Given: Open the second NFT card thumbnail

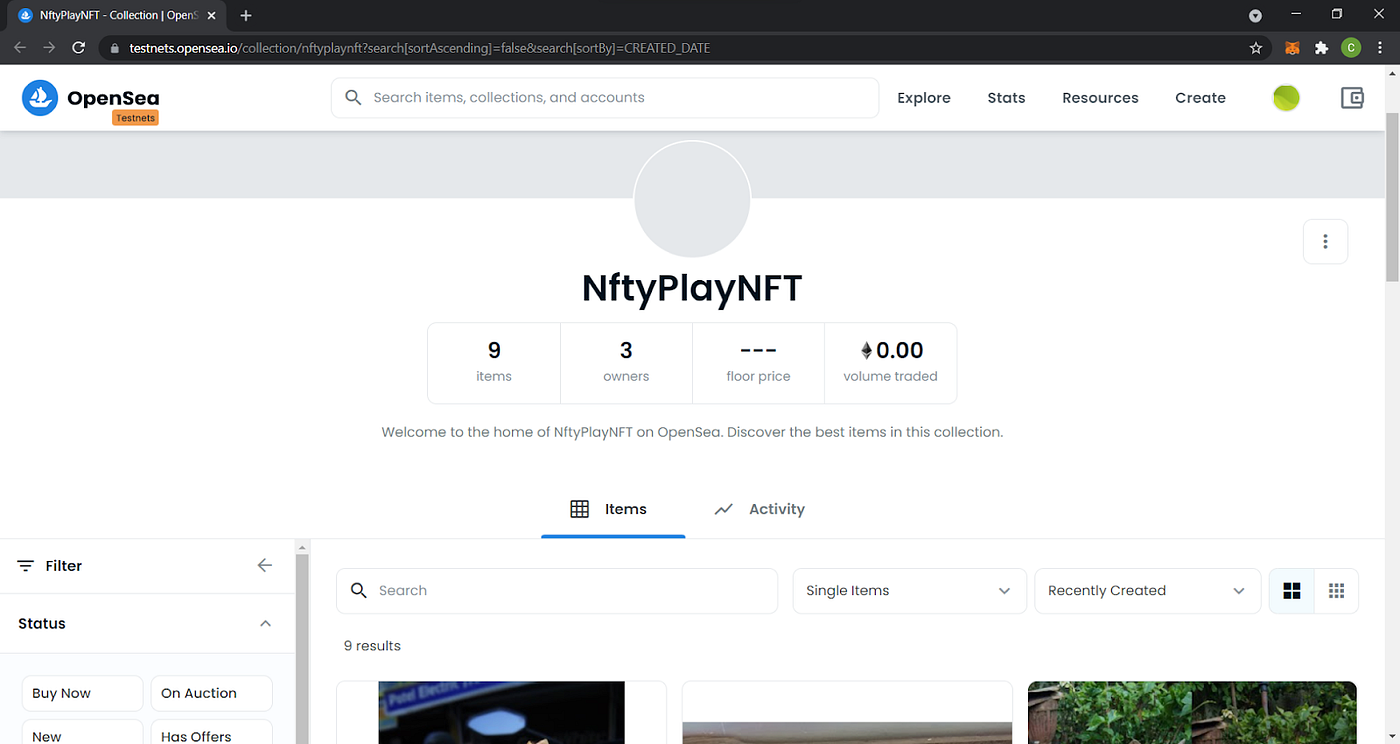Looking at the screenshot, I should click(847, 732).
